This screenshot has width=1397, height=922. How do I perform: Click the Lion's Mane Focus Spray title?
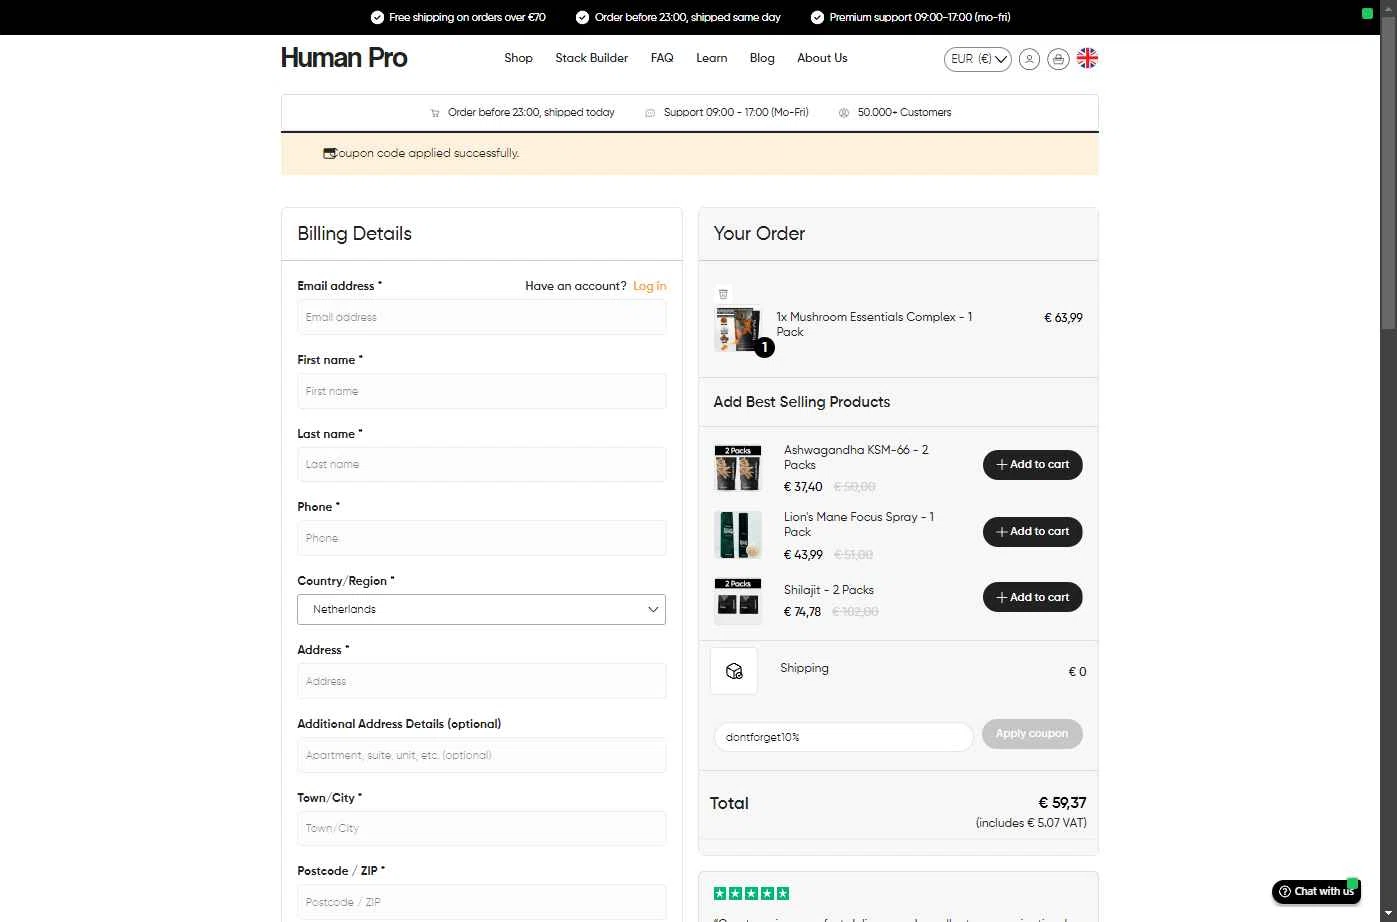(x=859, y=524)
